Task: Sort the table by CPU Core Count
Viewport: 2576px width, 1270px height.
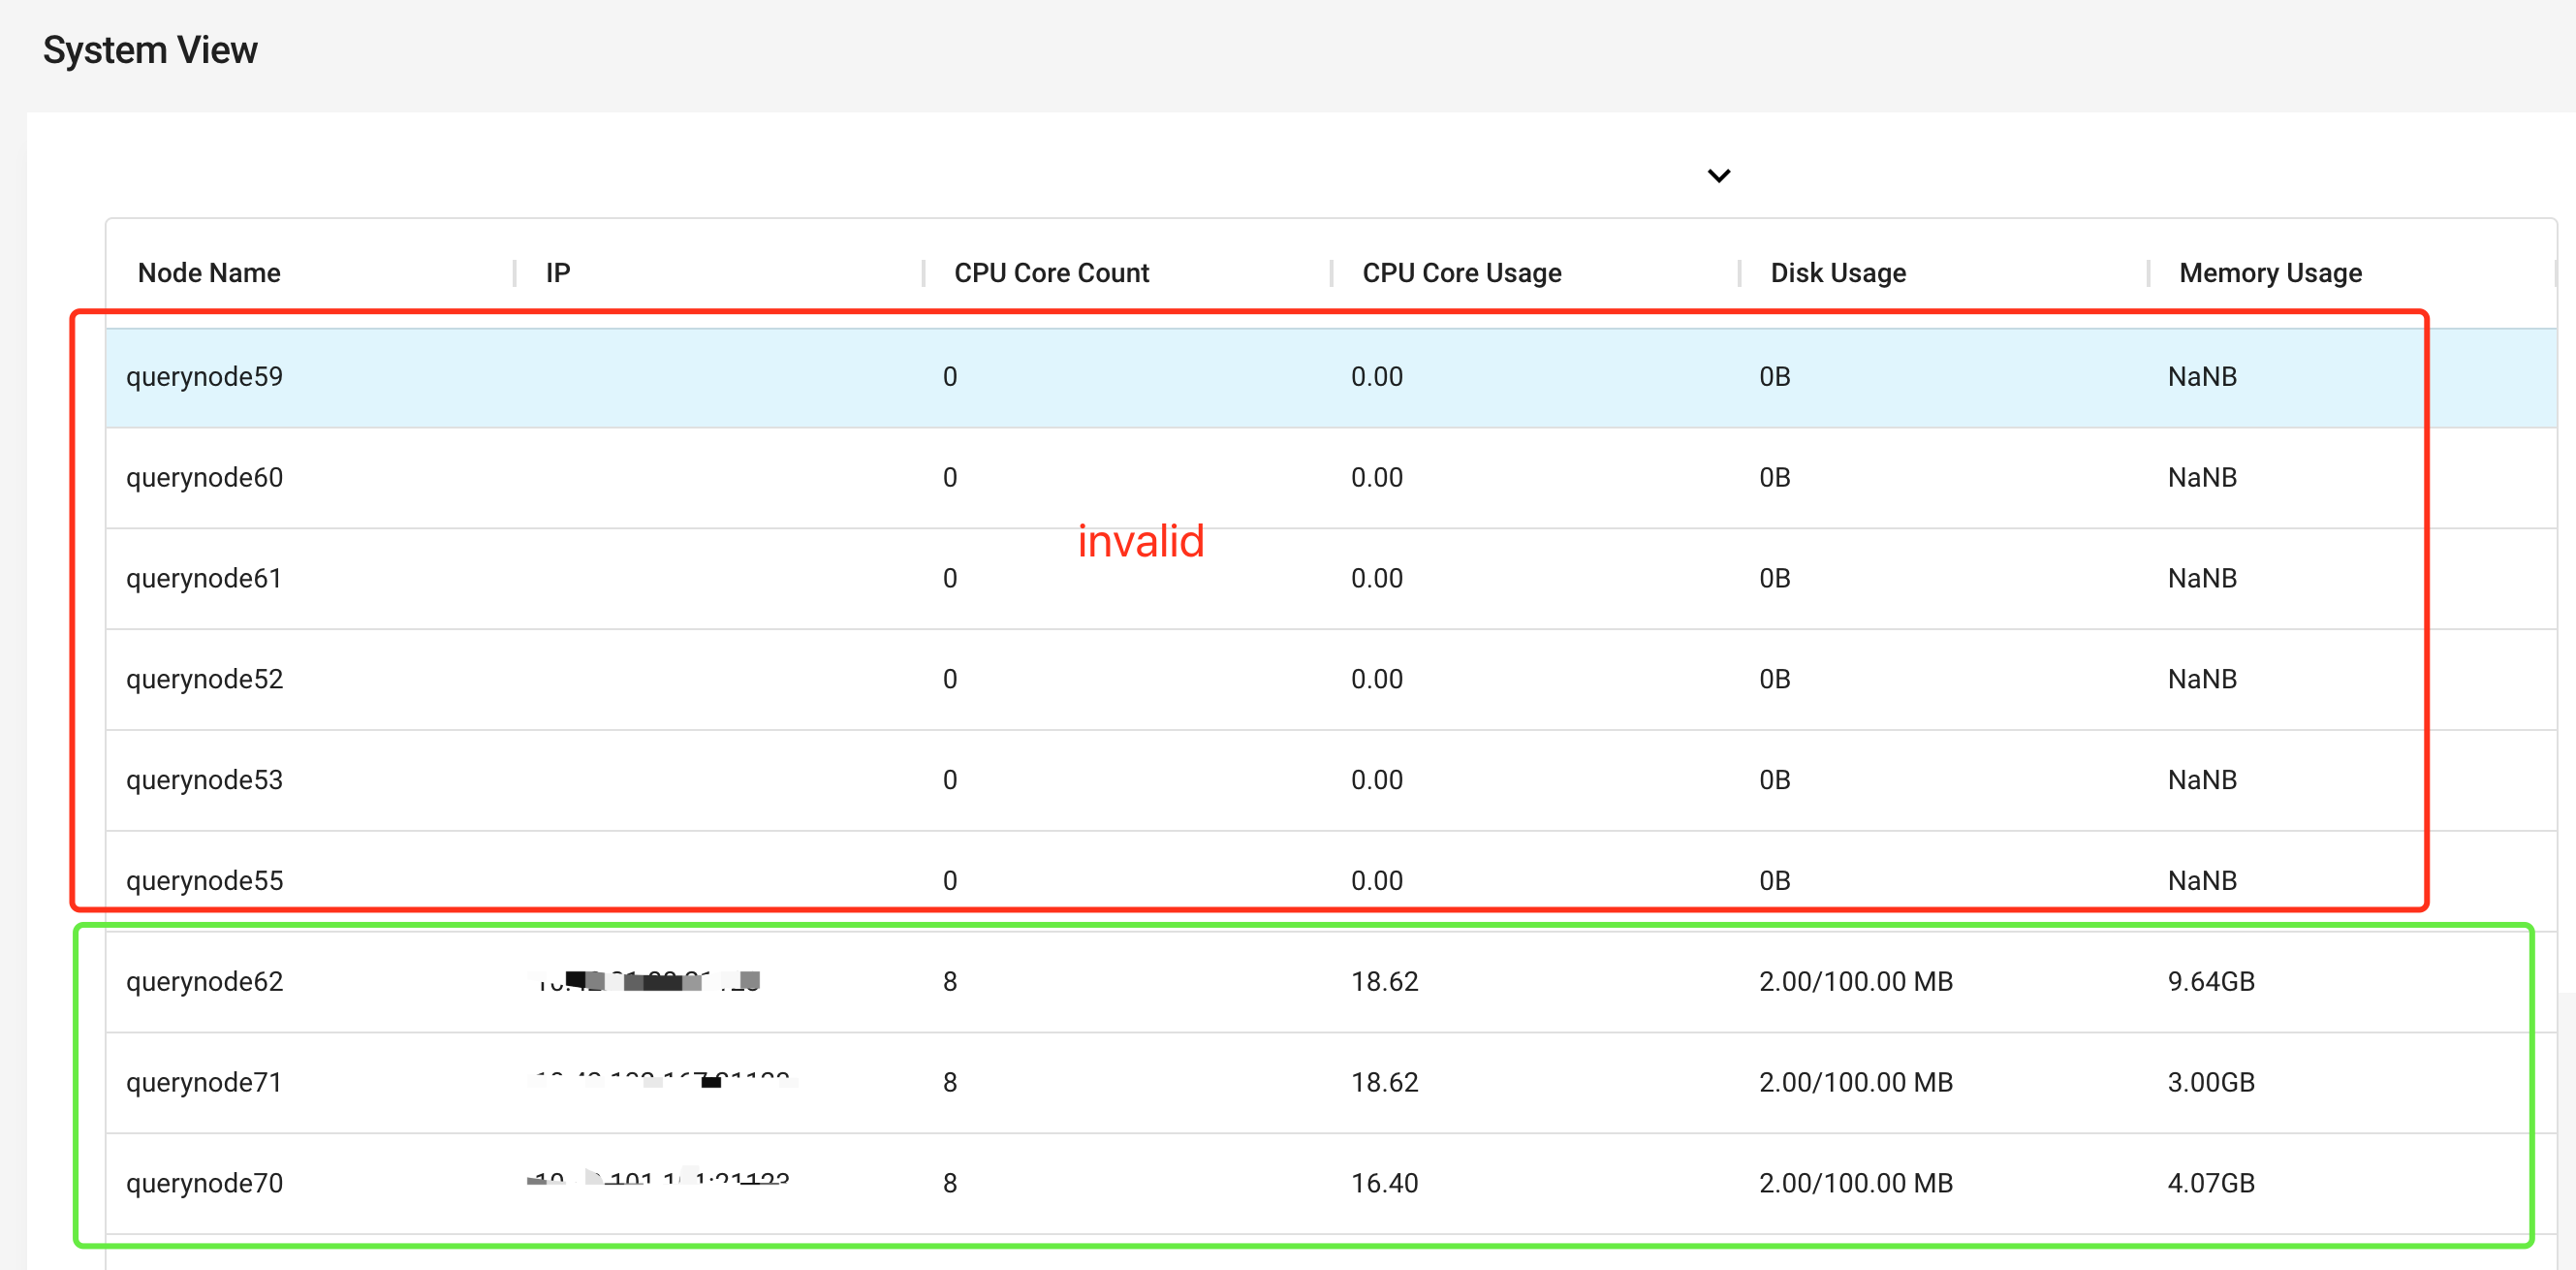Action: click(x=1051, y=272)
